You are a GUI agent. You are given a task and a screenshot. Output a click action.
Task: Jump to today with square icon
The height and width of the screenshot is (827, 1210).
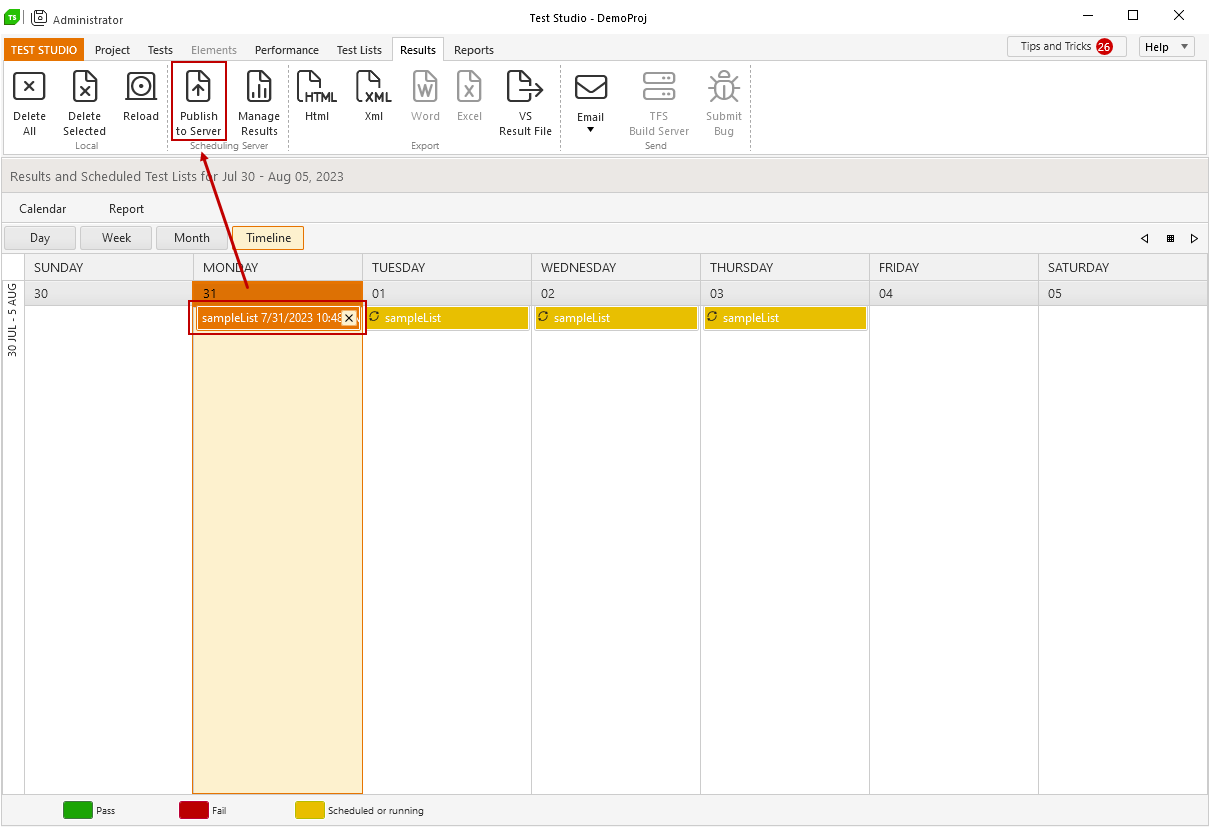click(x=1170, y=239)
